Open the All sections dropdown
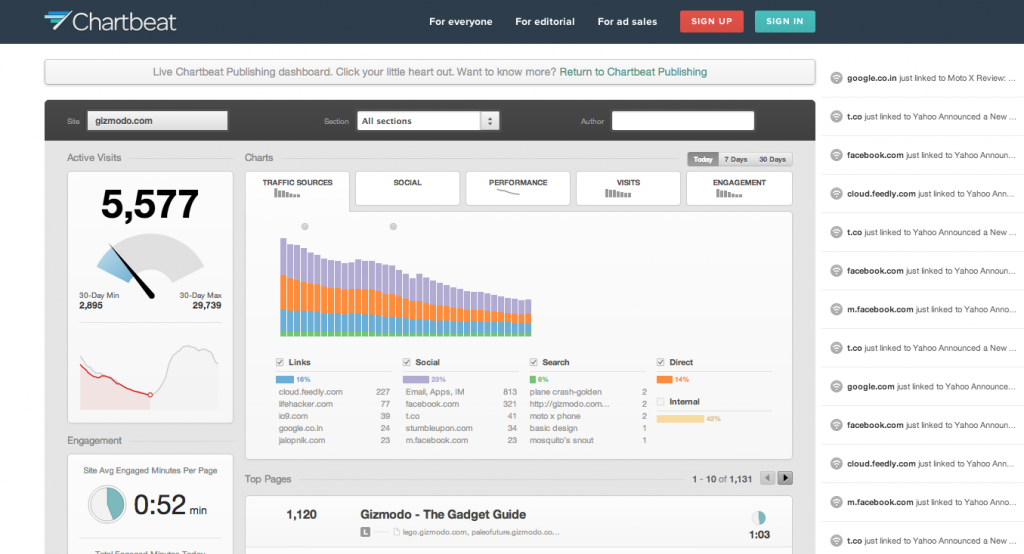 [x=428, y=121]
